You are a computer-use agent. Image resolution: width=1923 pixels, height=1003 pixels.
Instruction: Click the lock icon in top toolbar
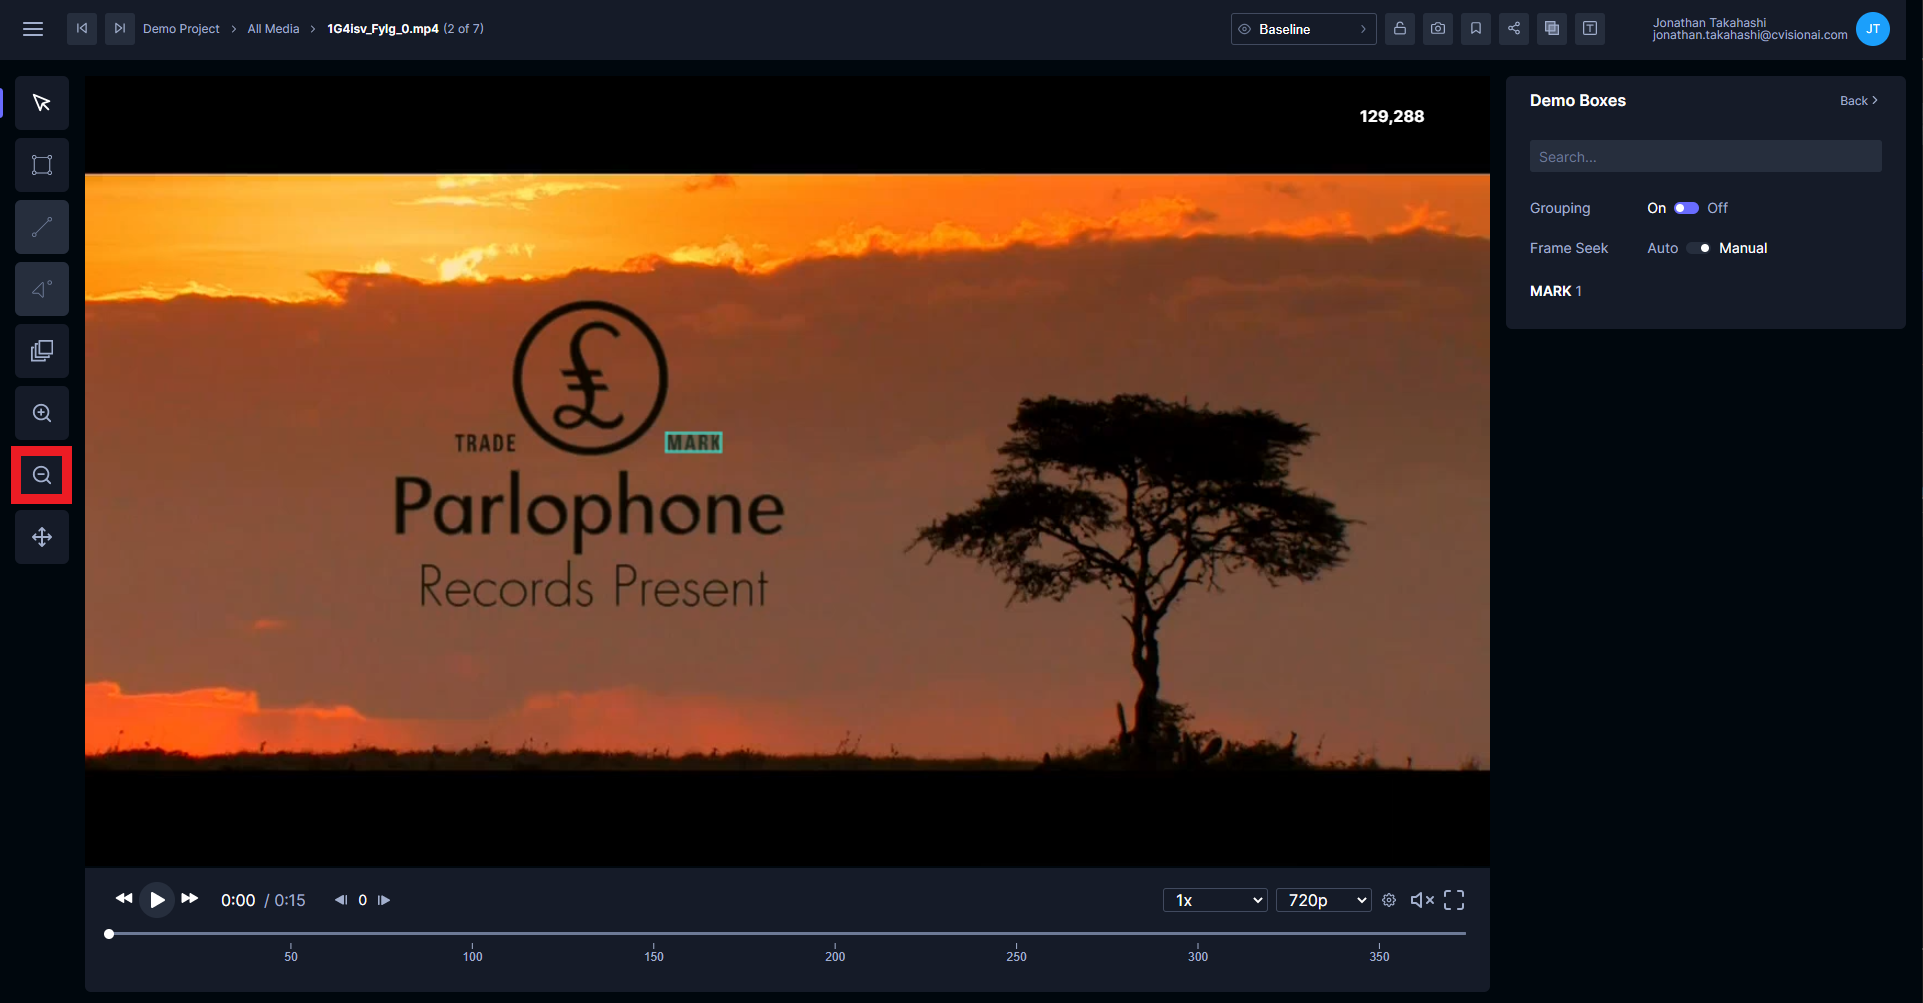(x=1400, y=29)
